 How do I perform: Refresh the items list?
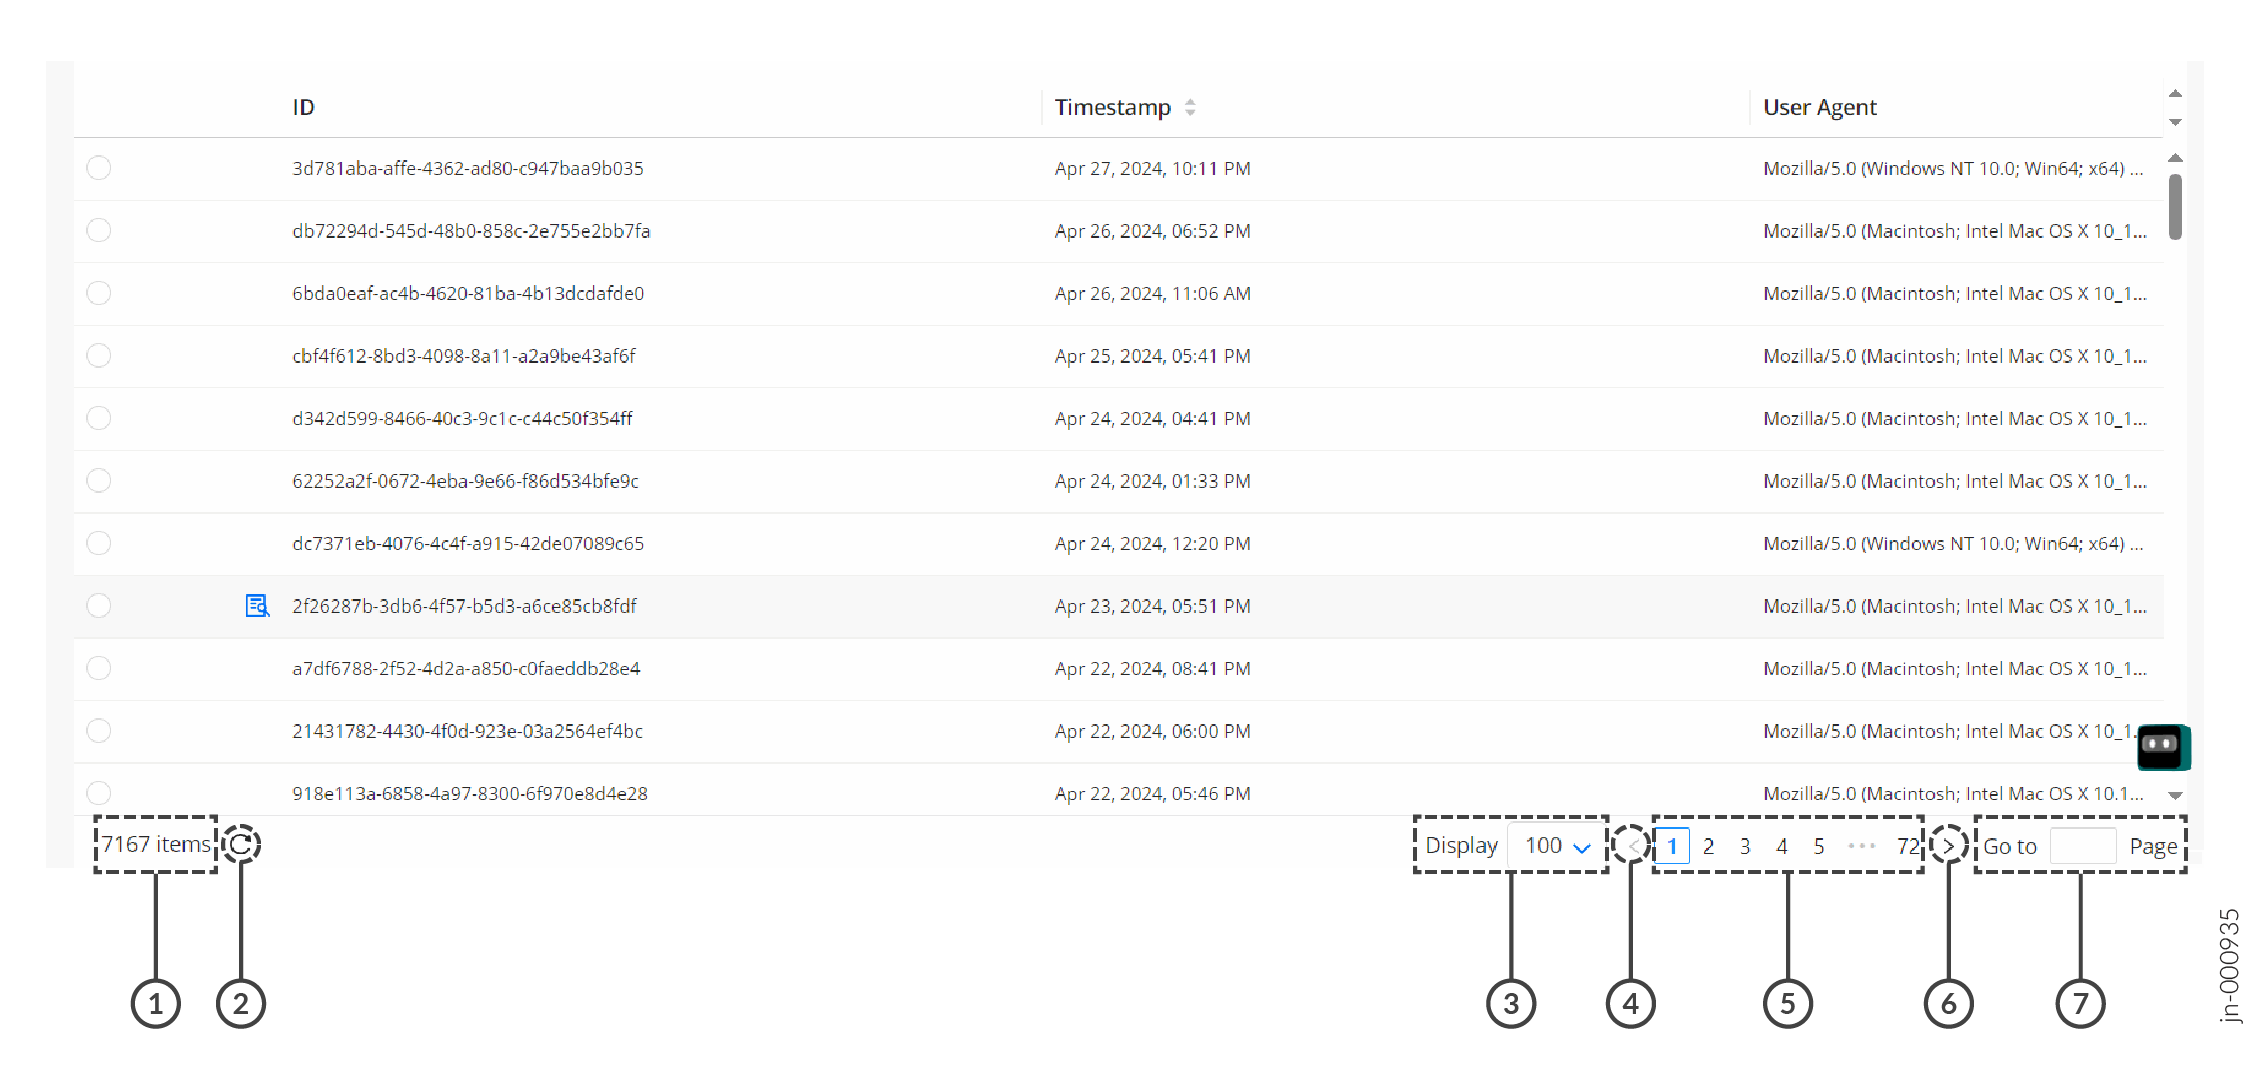coord(240,844)
